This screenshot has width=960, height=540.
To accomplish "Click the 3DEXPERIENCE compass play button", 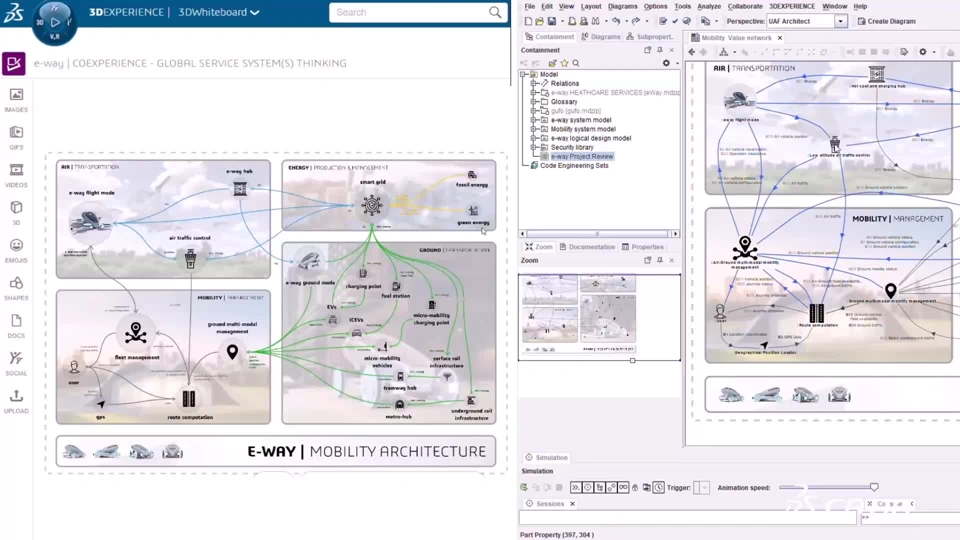I will click(x=55, y=22).
